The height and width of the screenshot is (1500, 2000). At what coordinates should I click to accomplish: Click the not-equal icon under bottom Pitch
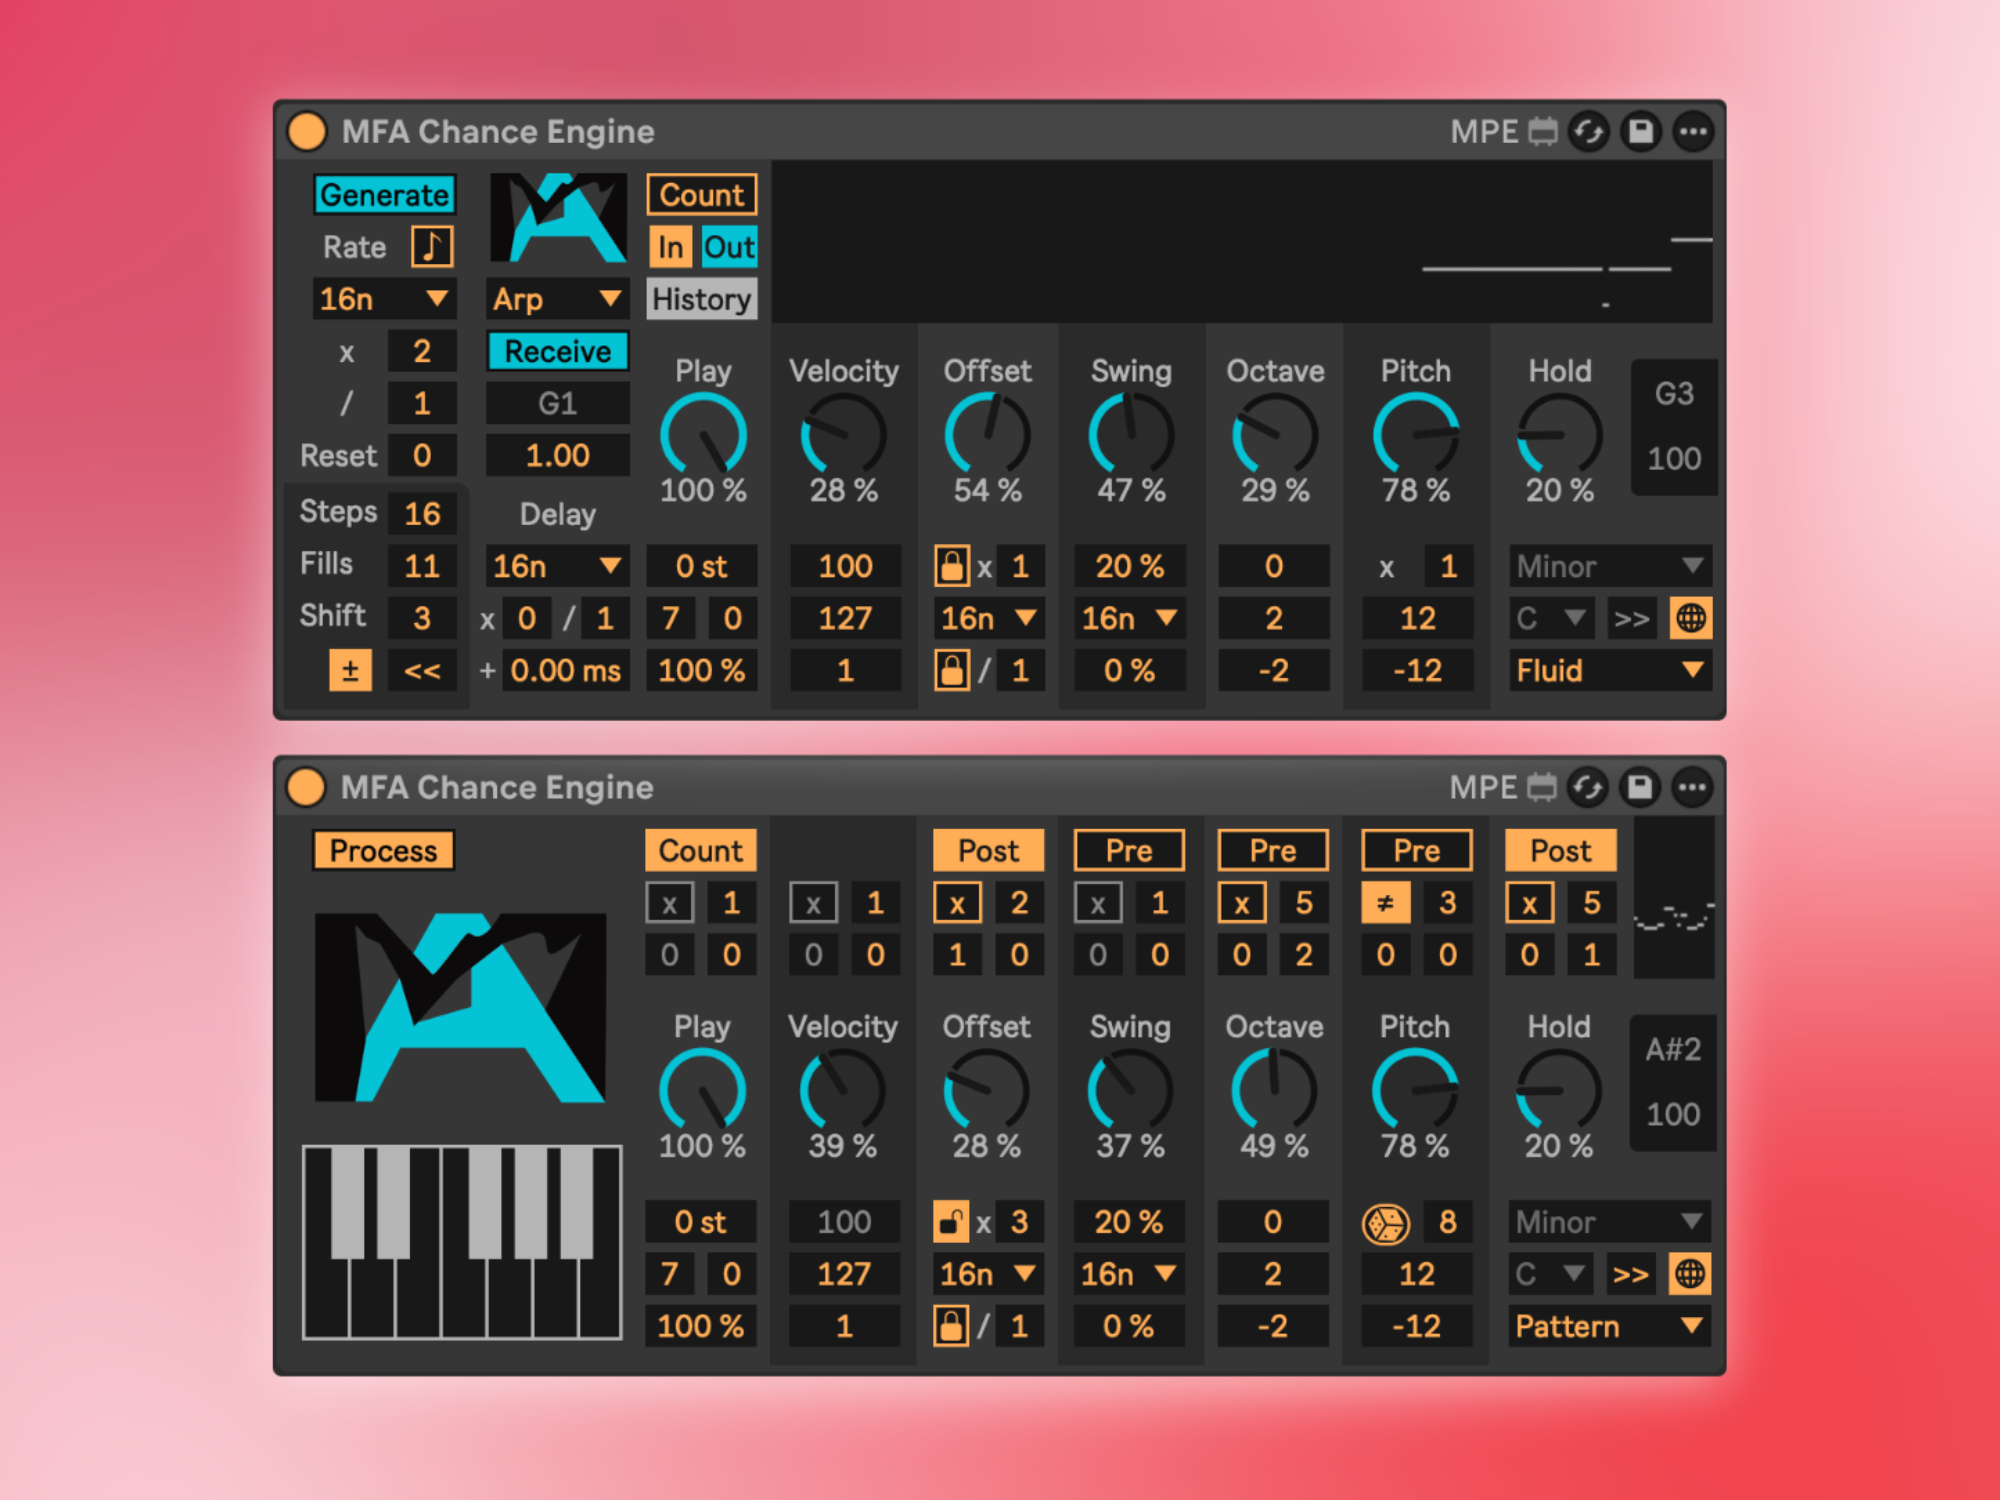tap(1385, 903)
